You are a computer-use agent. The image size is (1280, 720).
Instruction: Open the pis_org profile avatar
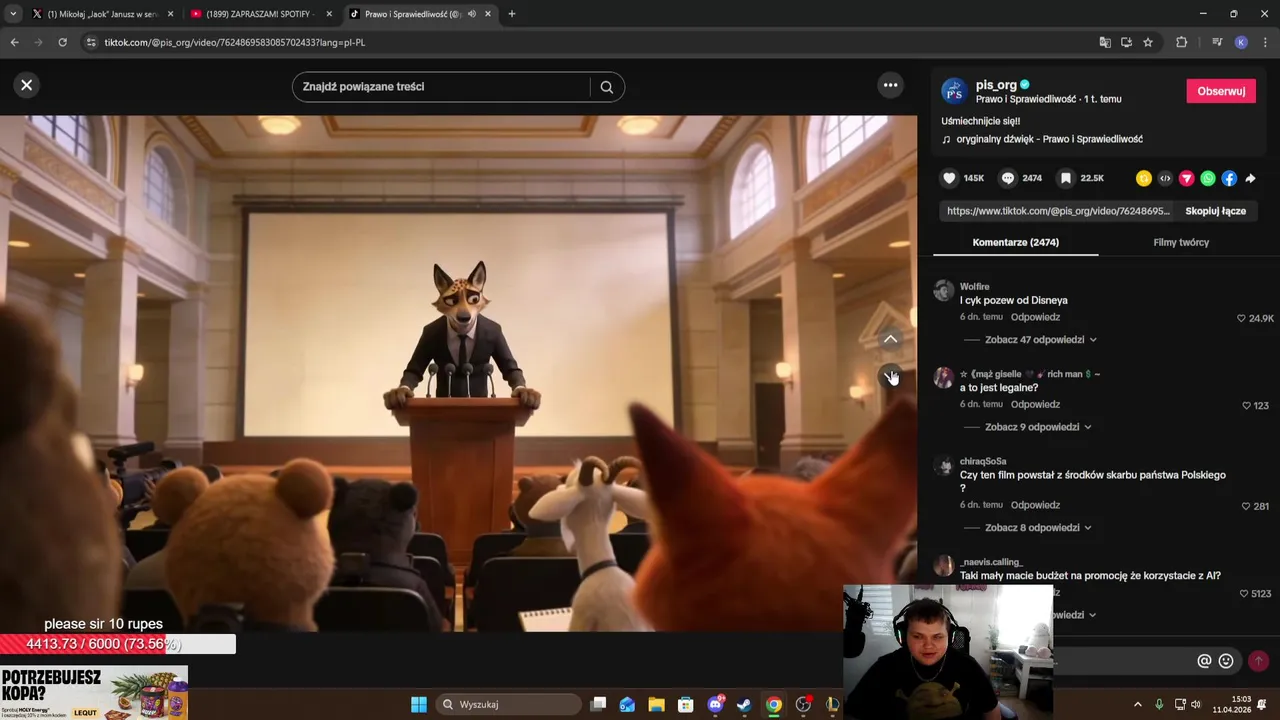pyautogui.click(x=954, y=91)
